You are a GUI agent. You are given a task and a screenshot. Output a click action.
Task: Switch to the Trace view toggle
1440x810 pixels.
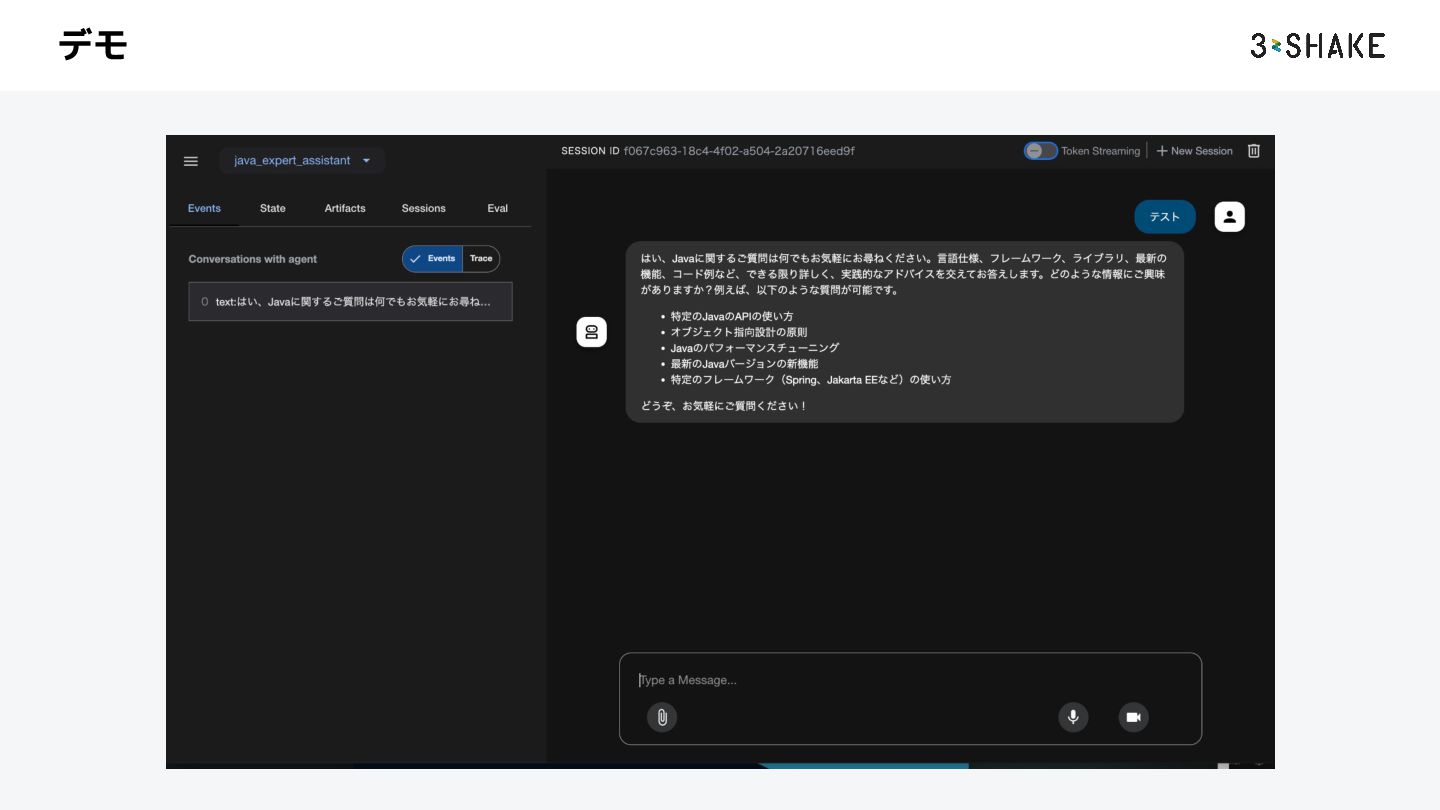point(481,259)
